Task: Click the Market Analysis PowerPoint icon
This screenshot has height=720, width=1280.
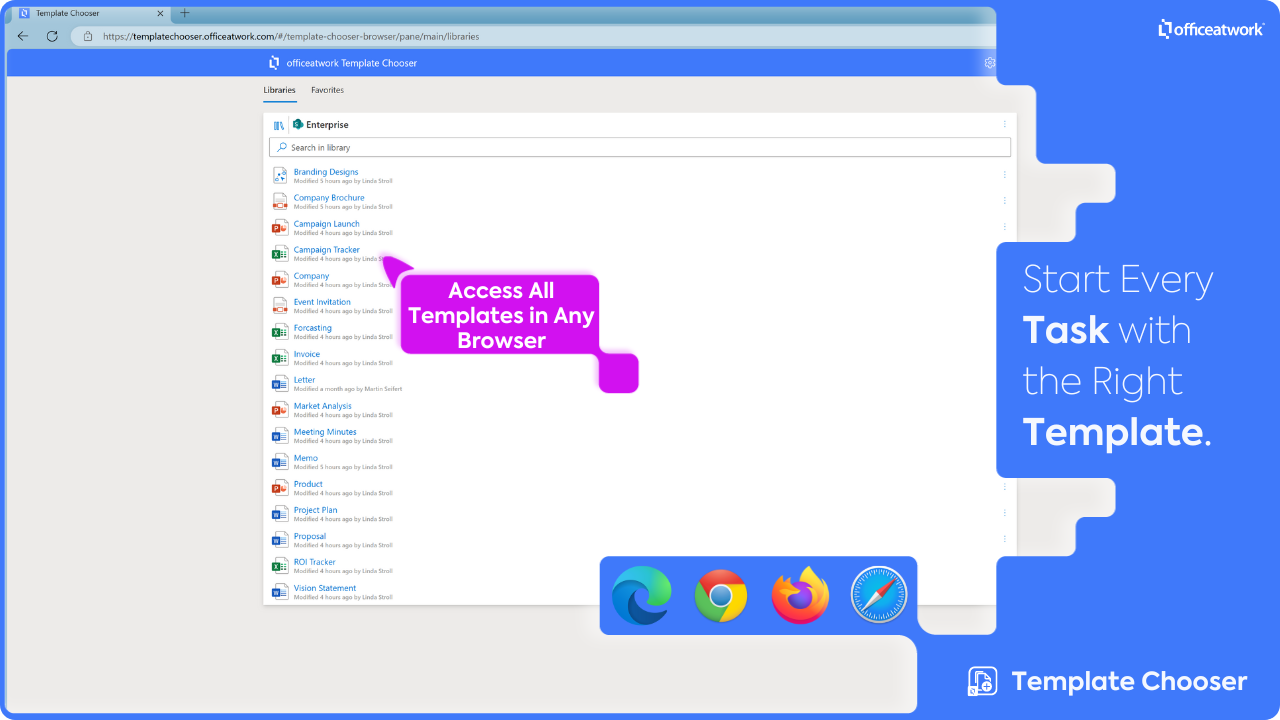Action: [280, 409]
